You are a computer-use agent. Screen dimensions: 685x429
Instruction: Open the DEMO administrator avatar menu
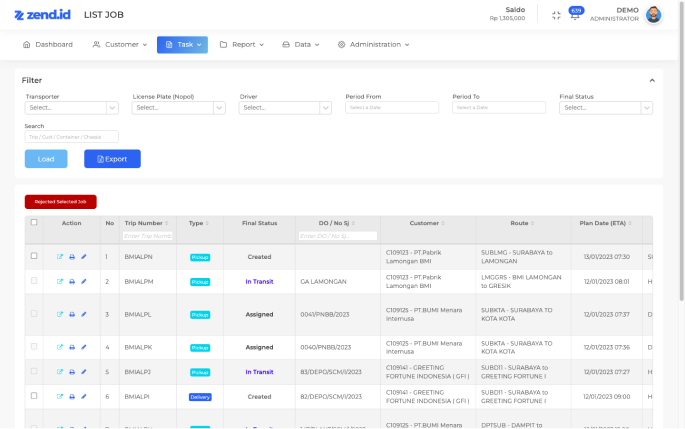(x=654, y=15)
